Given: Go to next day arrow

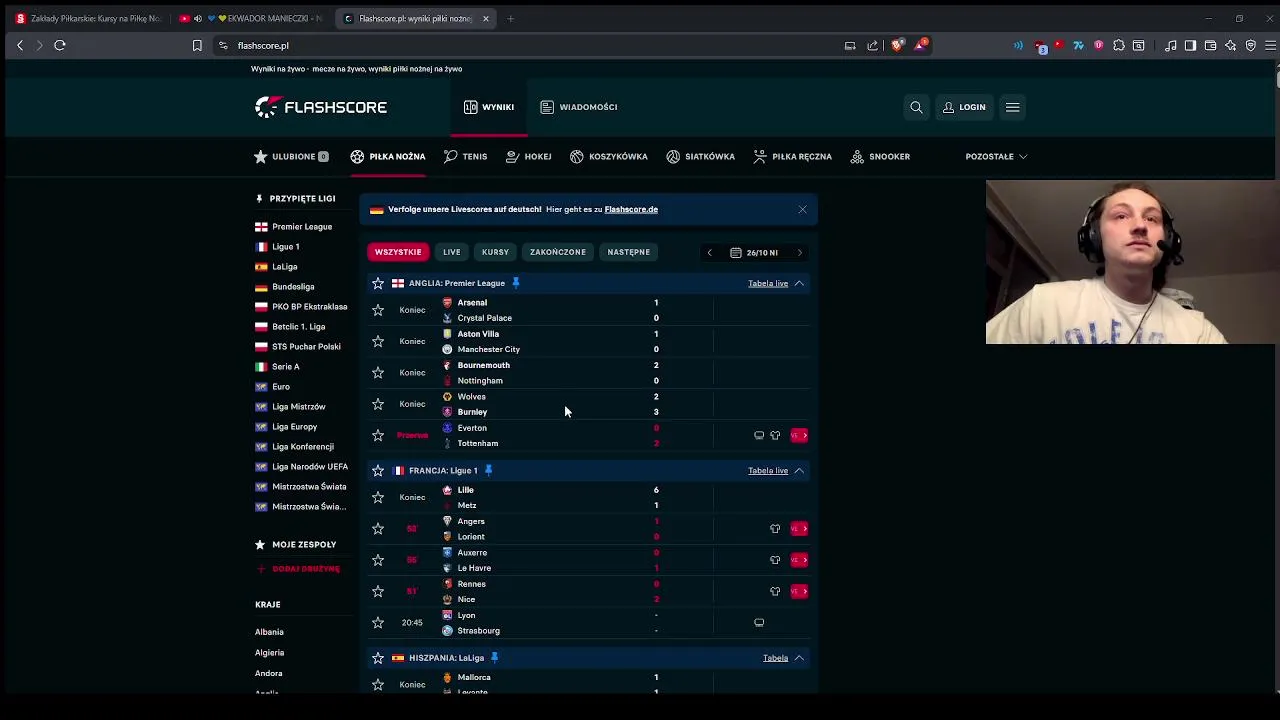Looking at the screenshot, I should coord(799,253).
